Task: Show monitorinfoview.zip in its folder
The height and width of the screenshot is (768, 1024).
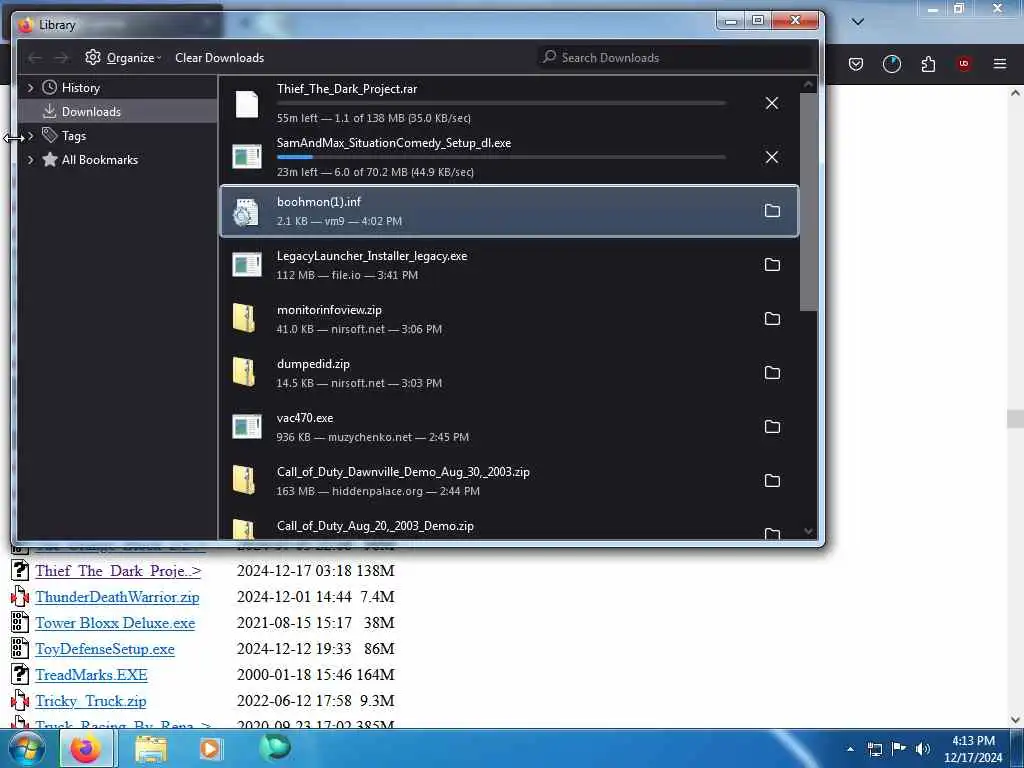Action: [x=772, y=319]
